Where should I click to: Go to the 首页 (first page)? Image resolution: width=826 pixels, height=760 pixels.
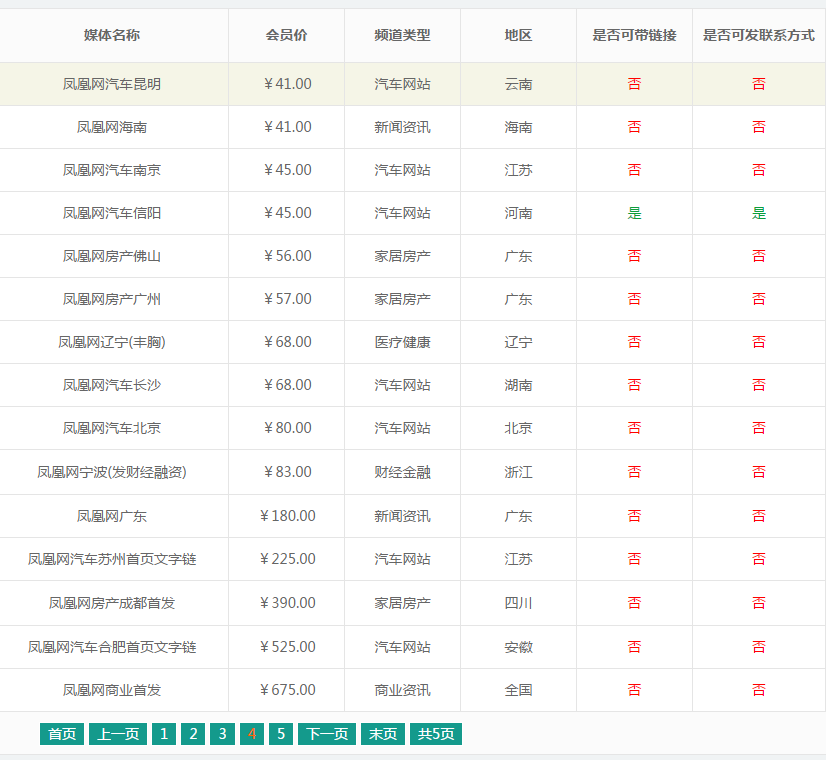(61, 733)
